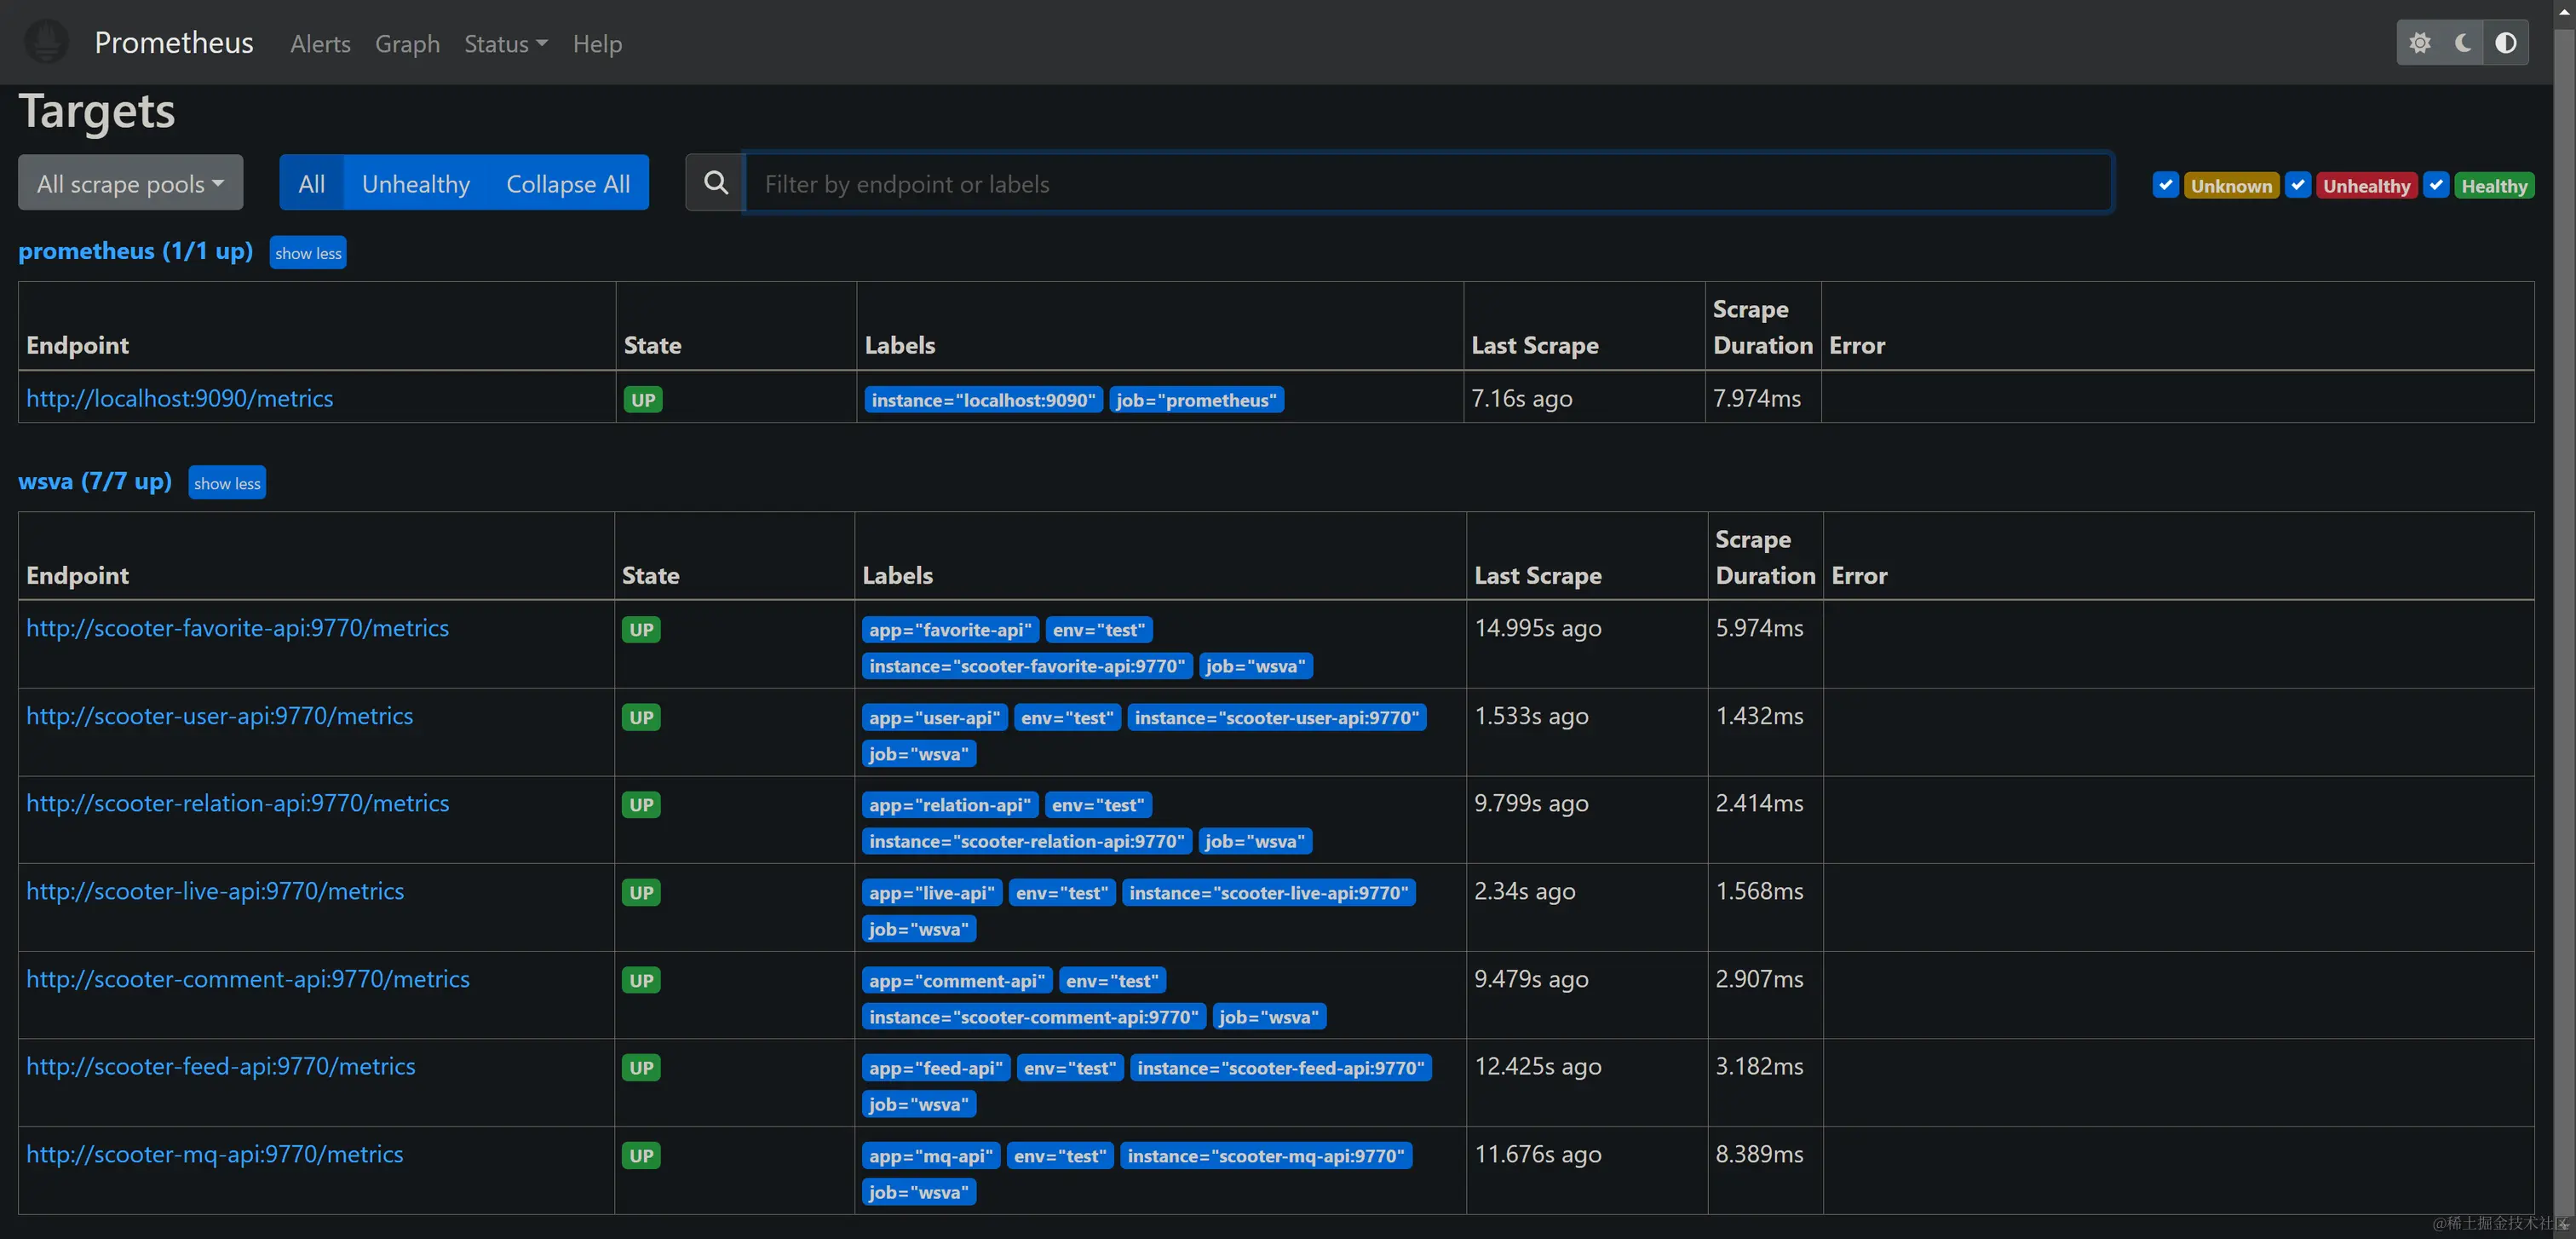Viewport: 2576px width, 1239px height.
Task: Click the search magnifier icon
Action: pos(715,183)
